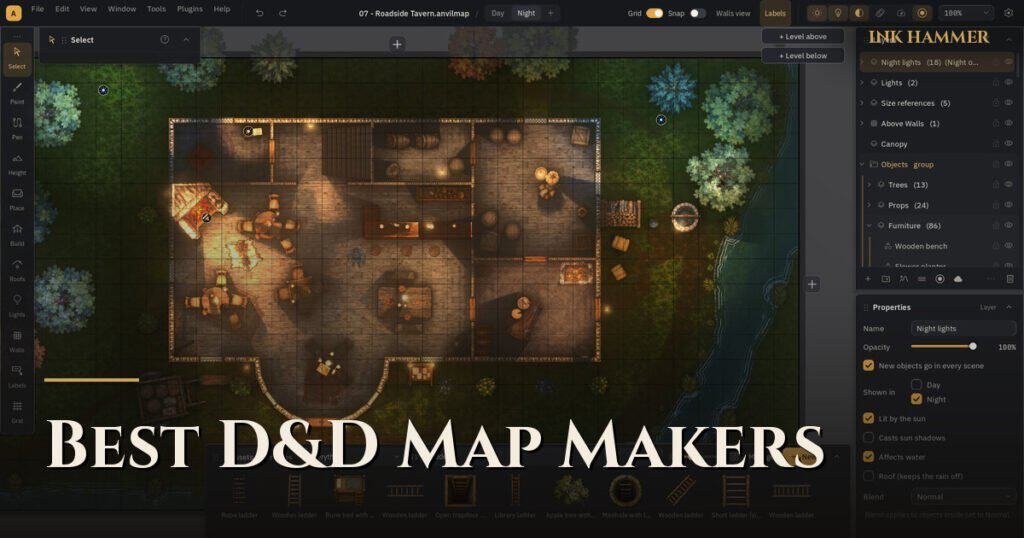Open the 100% zoom dropdown

[967, 13]
